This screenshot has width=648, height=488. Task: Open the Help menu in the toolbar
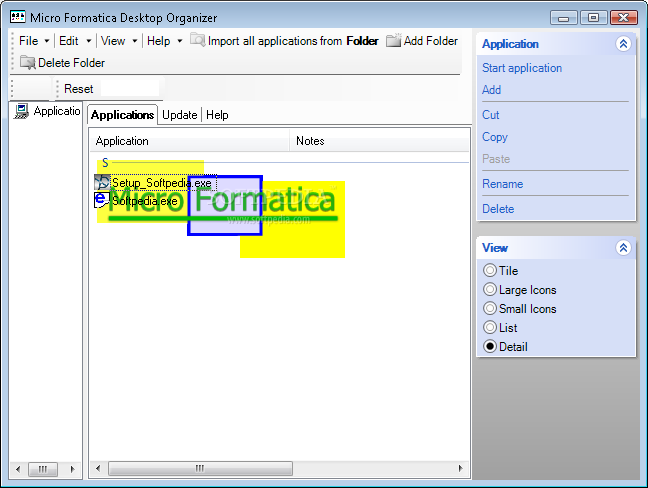click(x=158, y=41)
